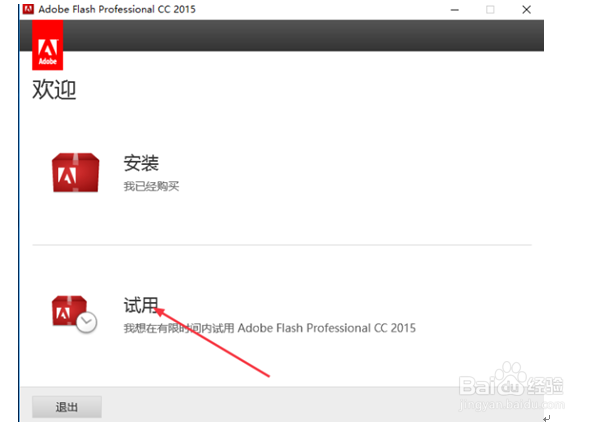Click the trial box icon with clock

point(74,314)
